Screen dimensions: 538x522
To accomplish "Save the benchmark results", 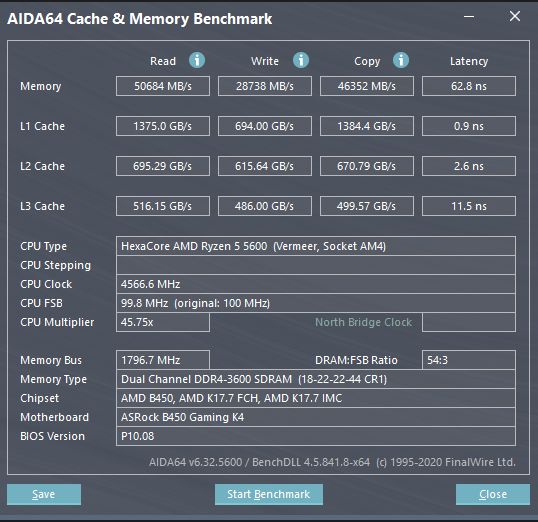I will coord(44,494).
